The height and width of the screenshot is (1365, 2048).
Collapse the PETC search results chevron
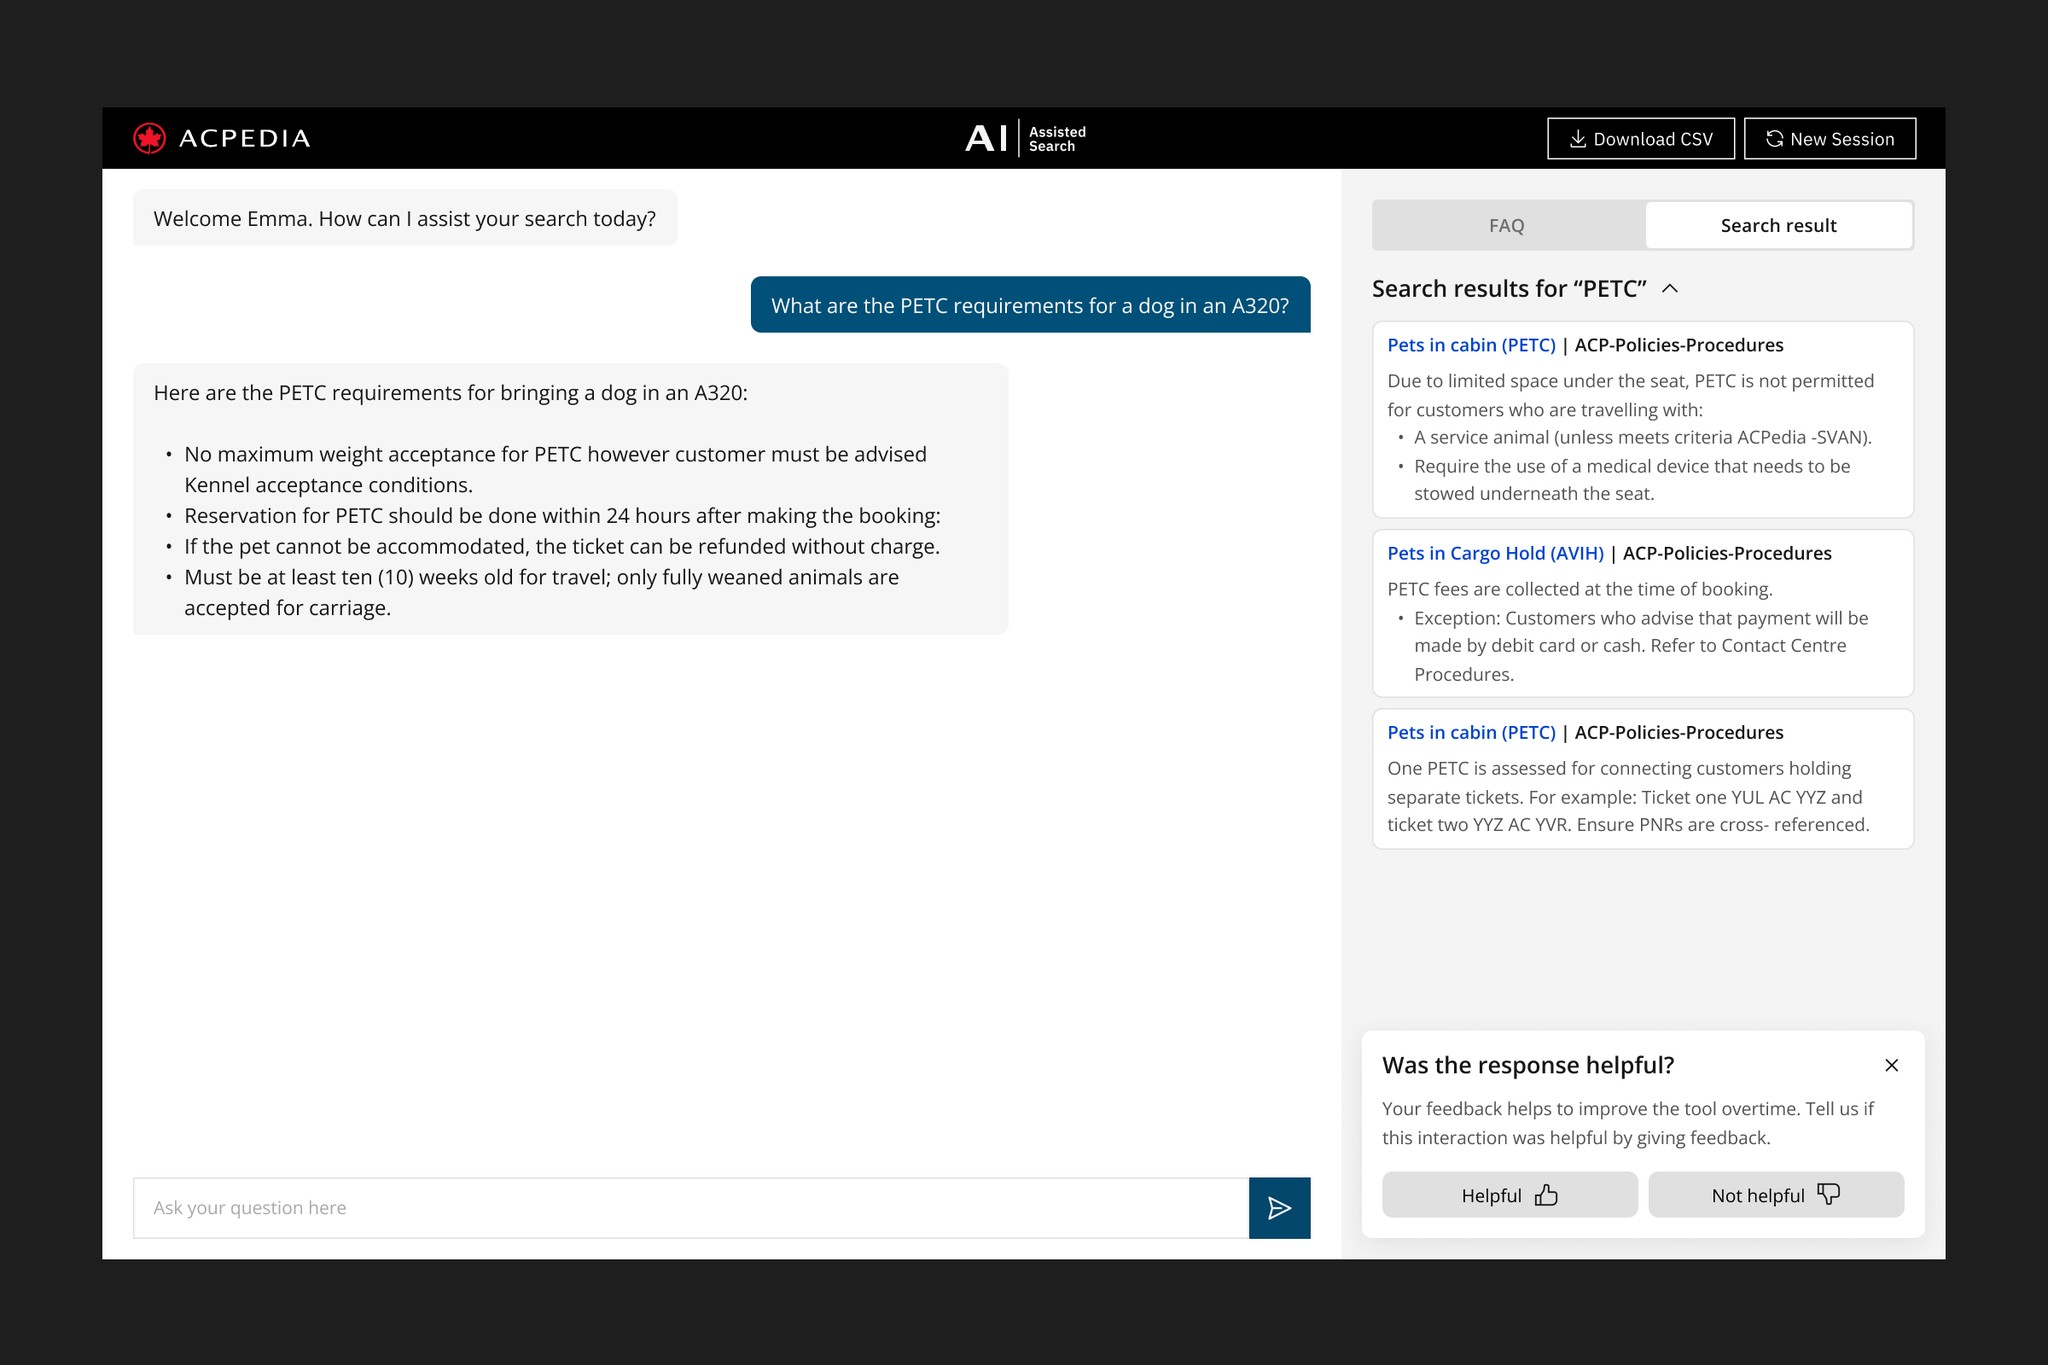click(1669, 289)
